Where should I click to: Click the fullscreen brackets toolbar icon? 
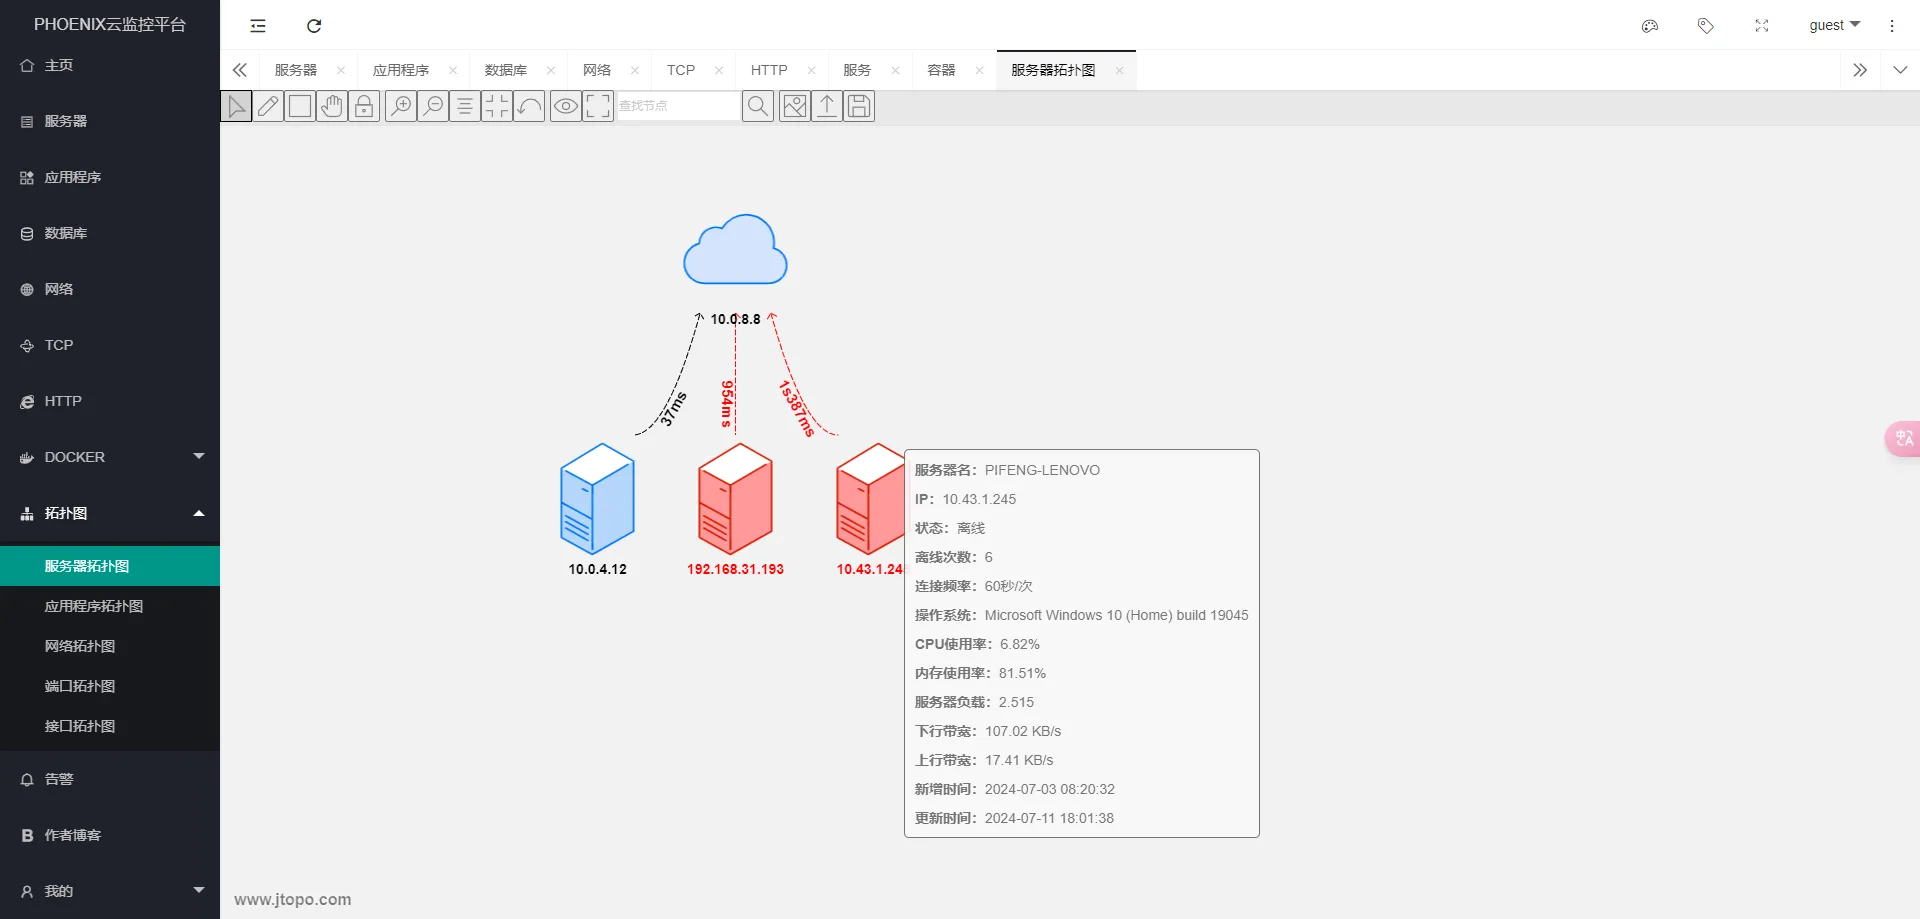598,106
